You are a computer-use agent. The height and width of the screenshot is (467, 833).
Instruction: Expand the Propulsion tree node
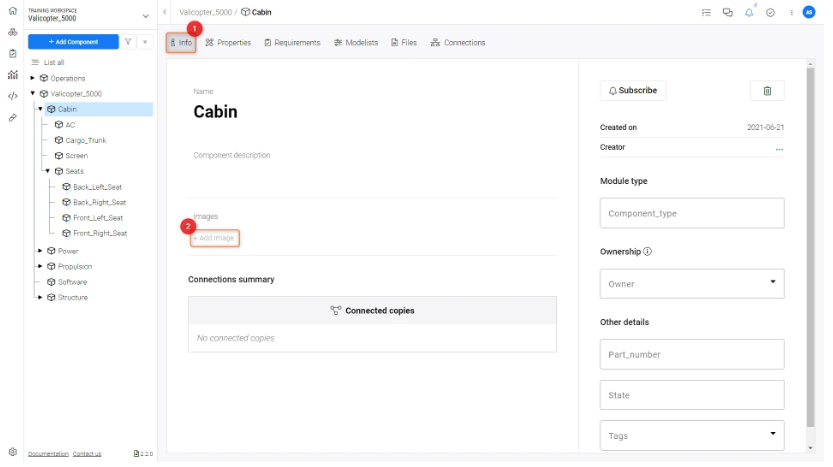click(39, 267)
